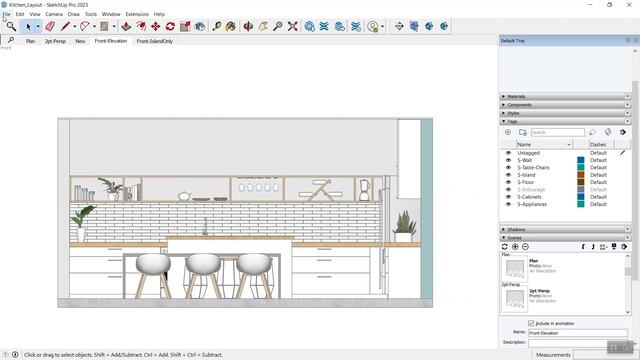Select the Move tool
Screen dimensions: 640x360
[x=156, y=27]
